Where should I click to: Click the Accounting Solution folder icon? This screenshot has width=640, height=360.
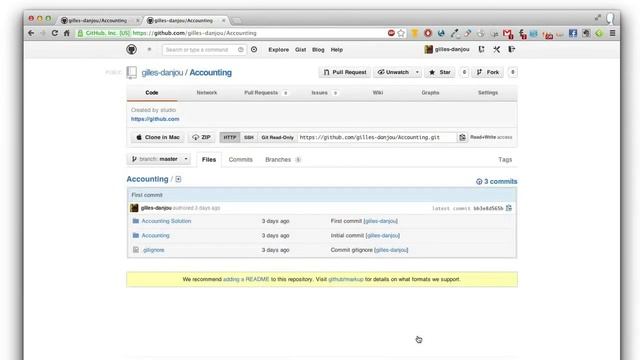[136, 221]
